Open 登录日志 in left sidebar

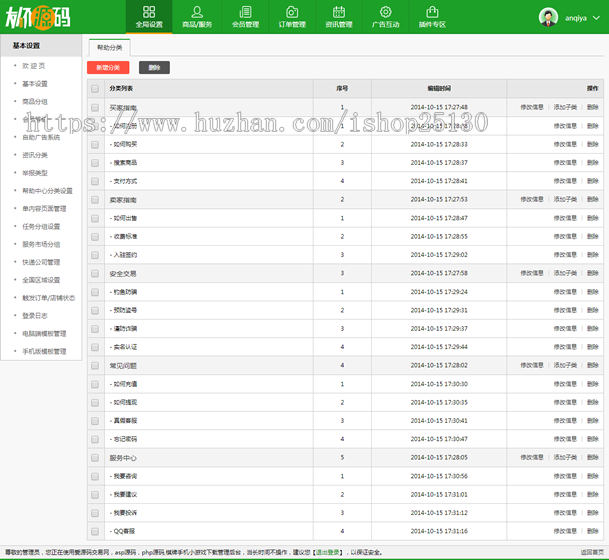(35, 315)
